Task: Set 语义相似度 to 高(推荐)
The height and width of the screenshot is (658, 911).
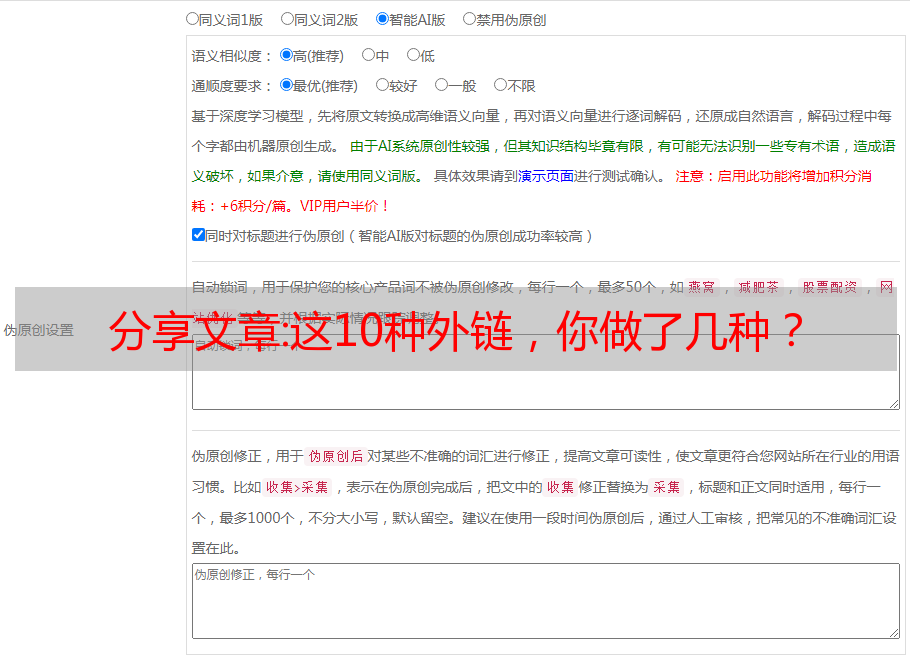Action: [286, 55]
